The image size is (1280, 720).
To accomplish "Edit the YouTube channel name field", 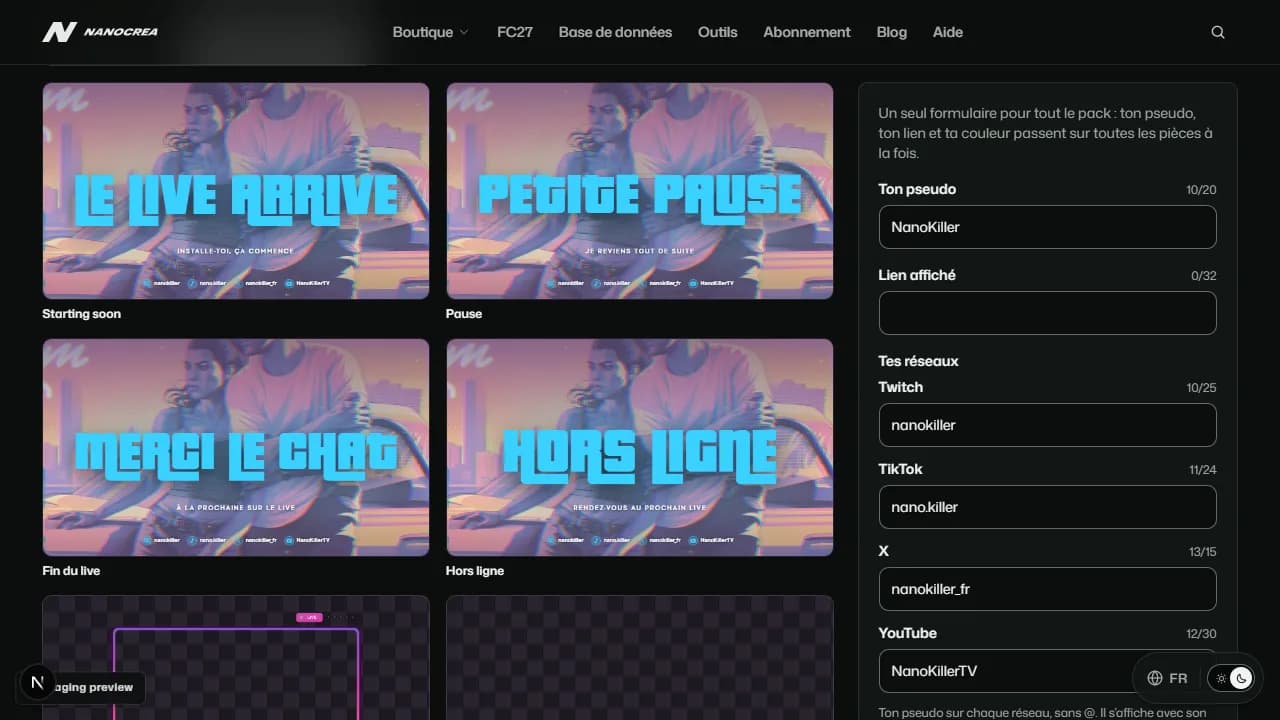I will 1047,671.
